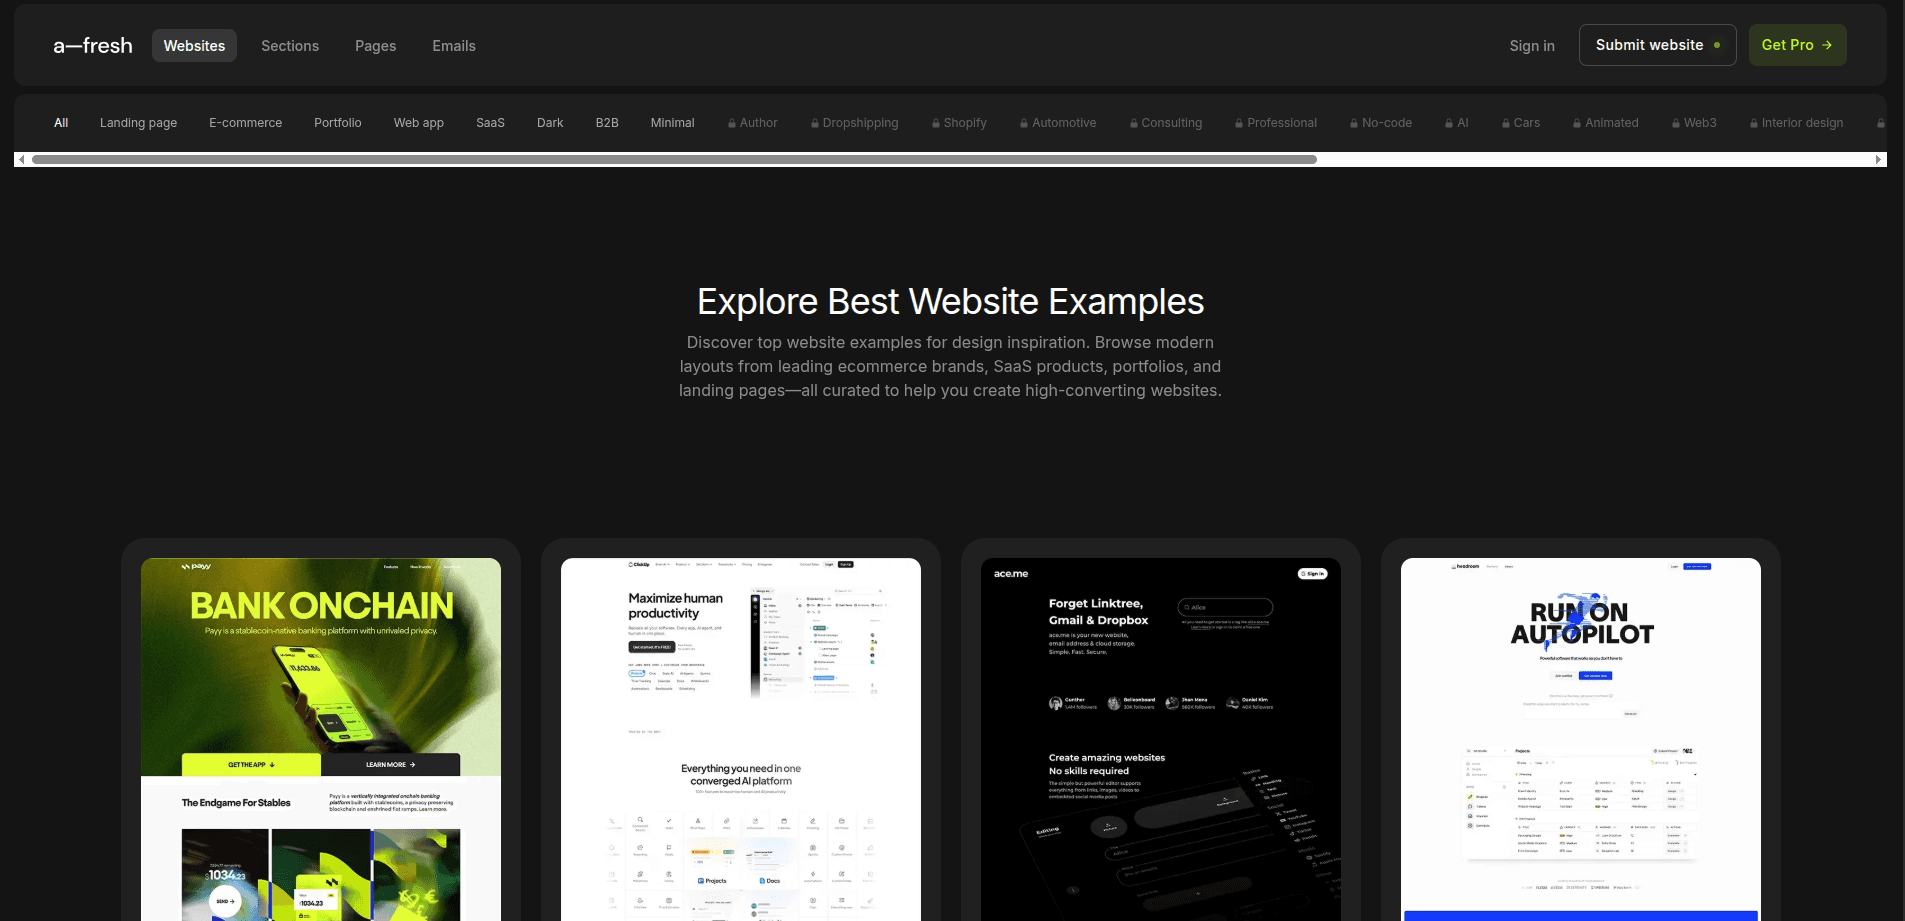Click the Get Pro button
This screenshot has width=1905, height=921.
coord(1797,45)
